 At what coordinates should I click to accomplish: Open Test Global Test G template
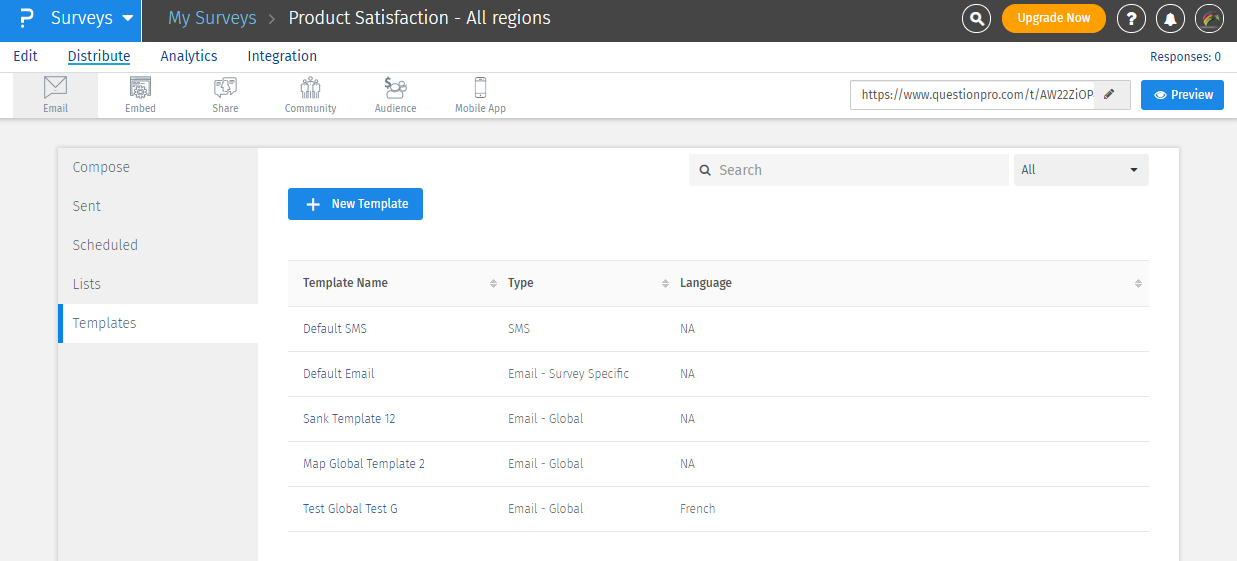[350, 508]
